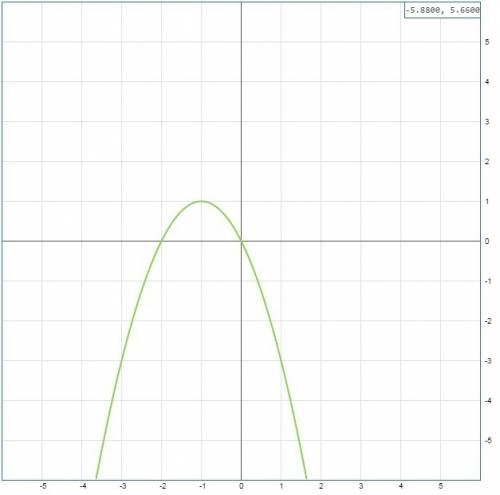Select the y-axis tick label 2

[487, 162]
